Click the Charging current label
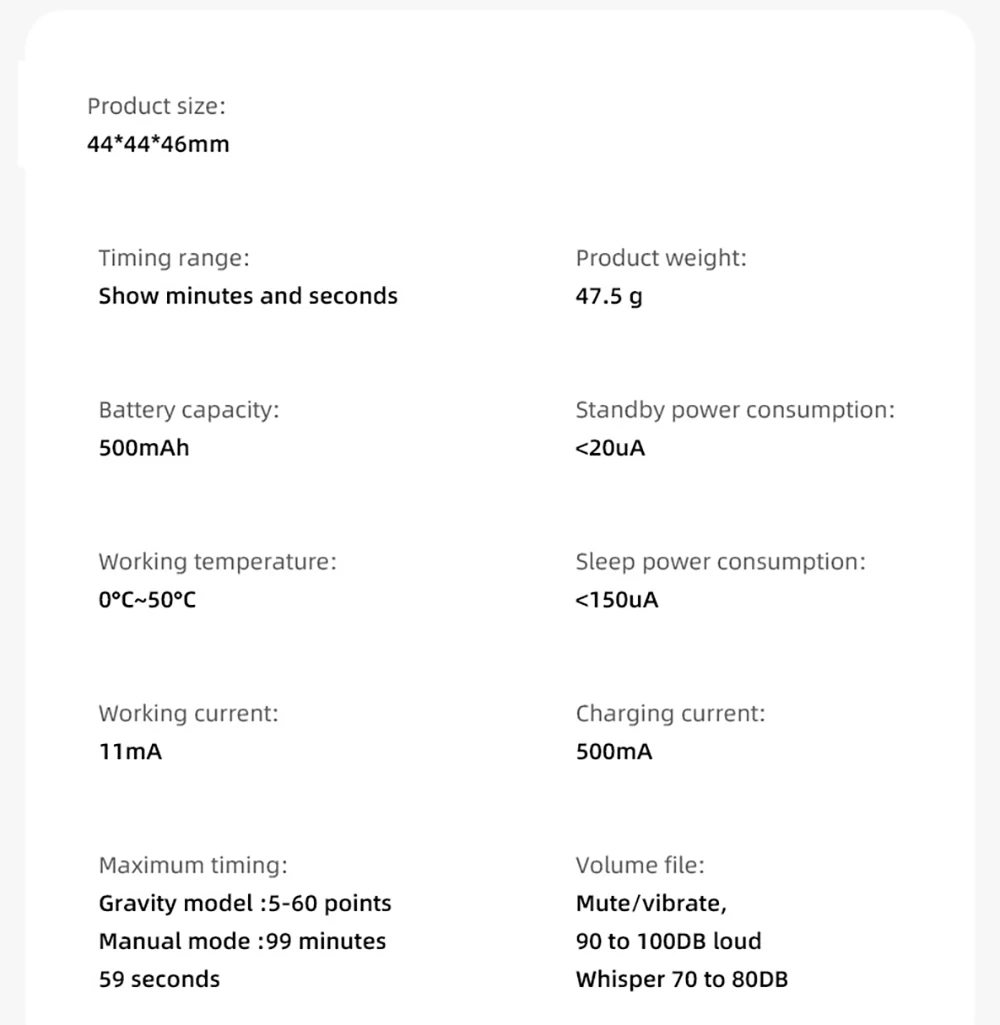Viewport: 1000px width, 1025px height. [670, 714]
